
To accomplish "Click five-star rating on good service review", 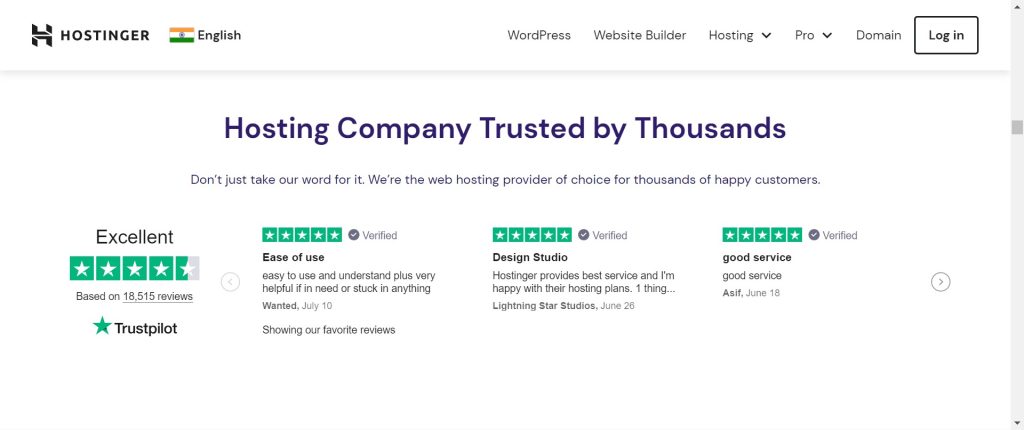I will click(x=762, y=235).
